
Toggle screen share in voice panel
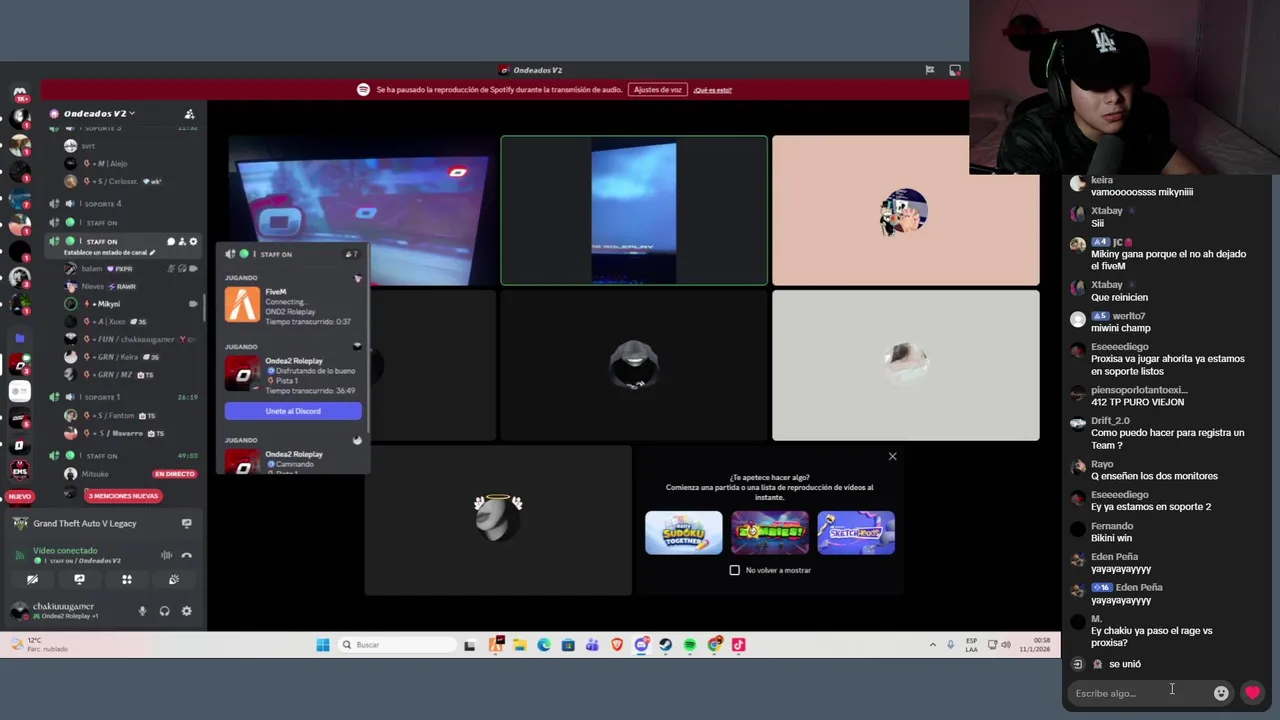click(x=79, y=579)
